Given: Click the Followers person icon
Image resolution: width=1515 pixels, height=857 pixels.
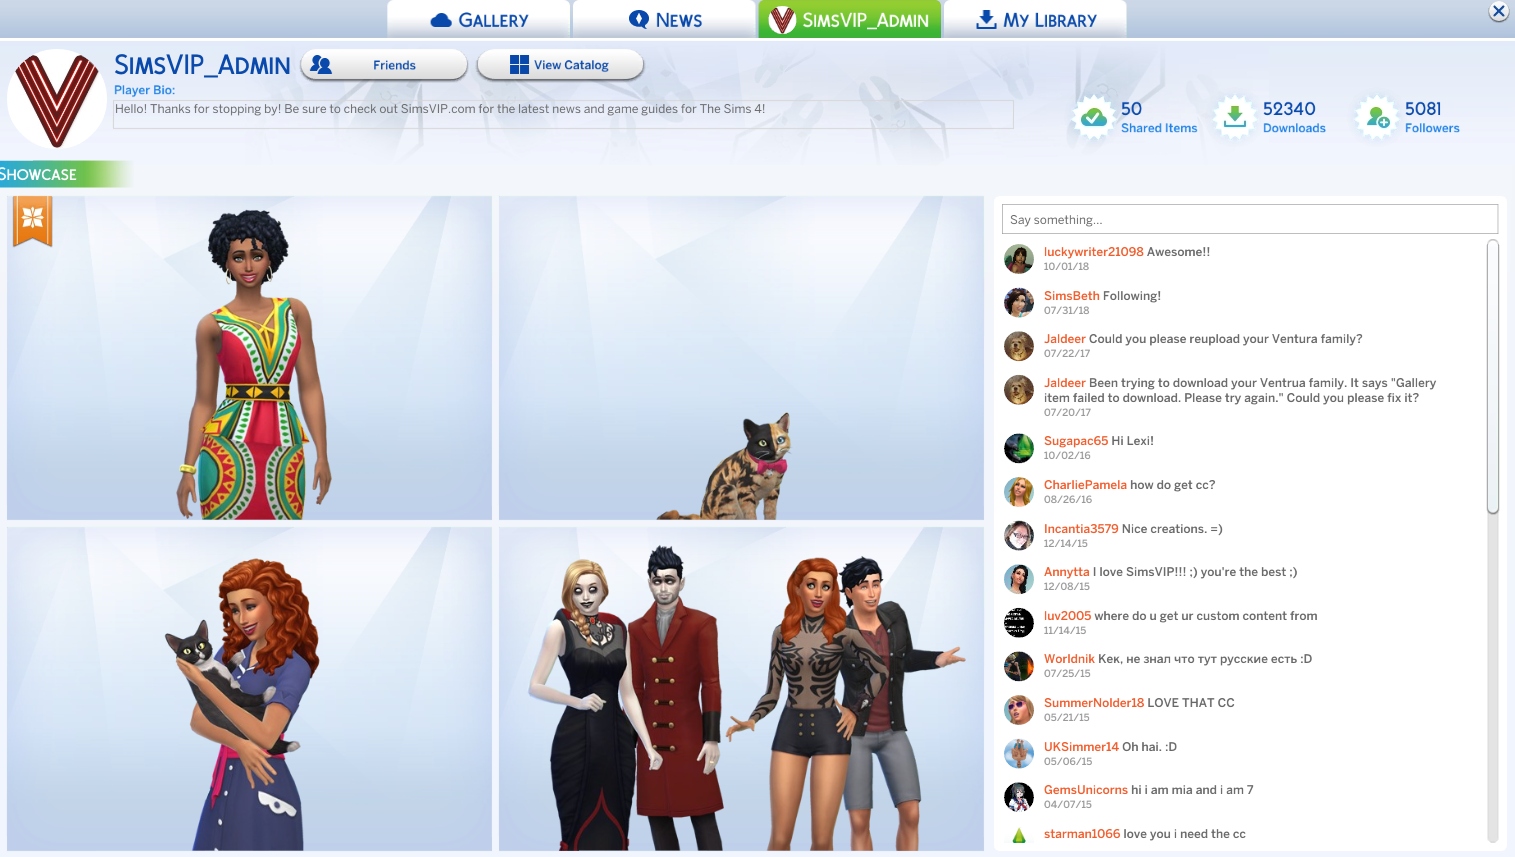Looking at the screenshot, I should point(1377,117).
